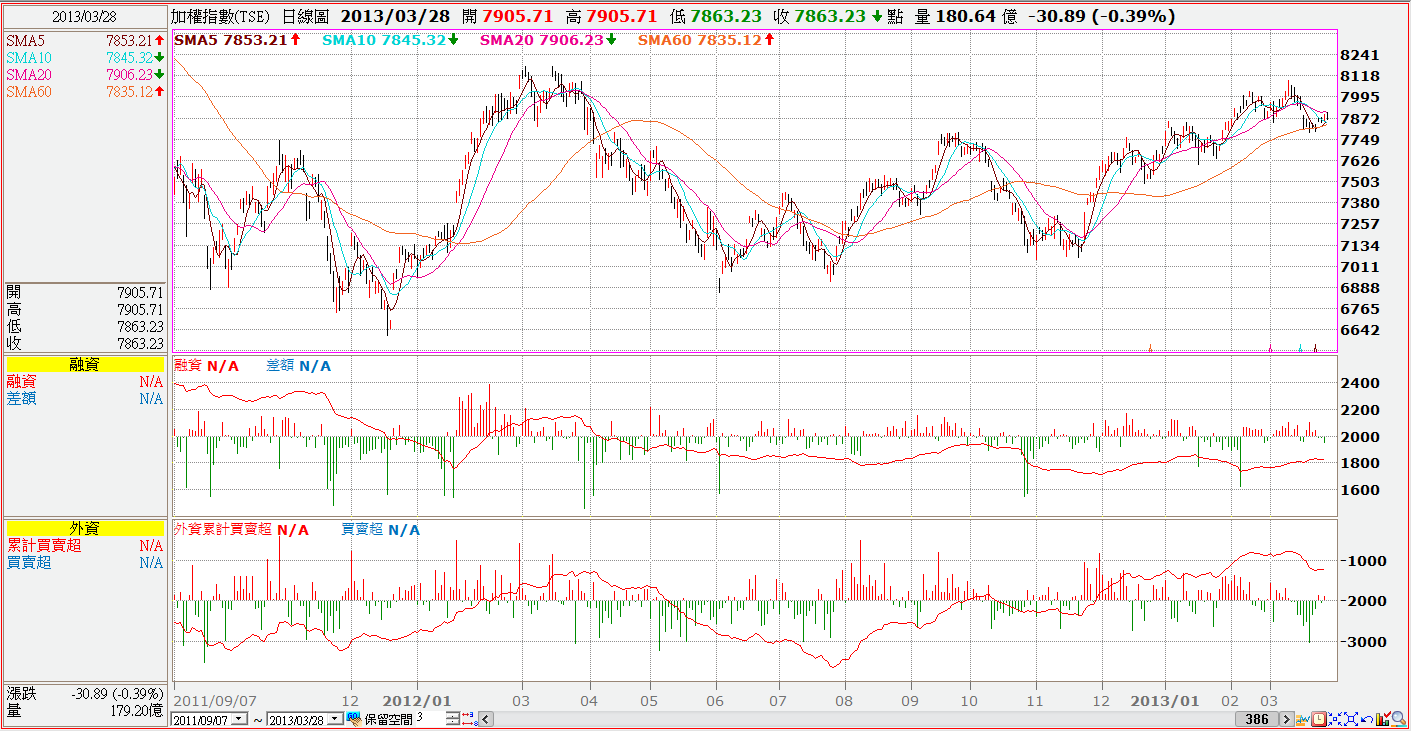The image size is (1411, 732).
Task: Click the red-blue range arrows icon
Action: (470, 719)
